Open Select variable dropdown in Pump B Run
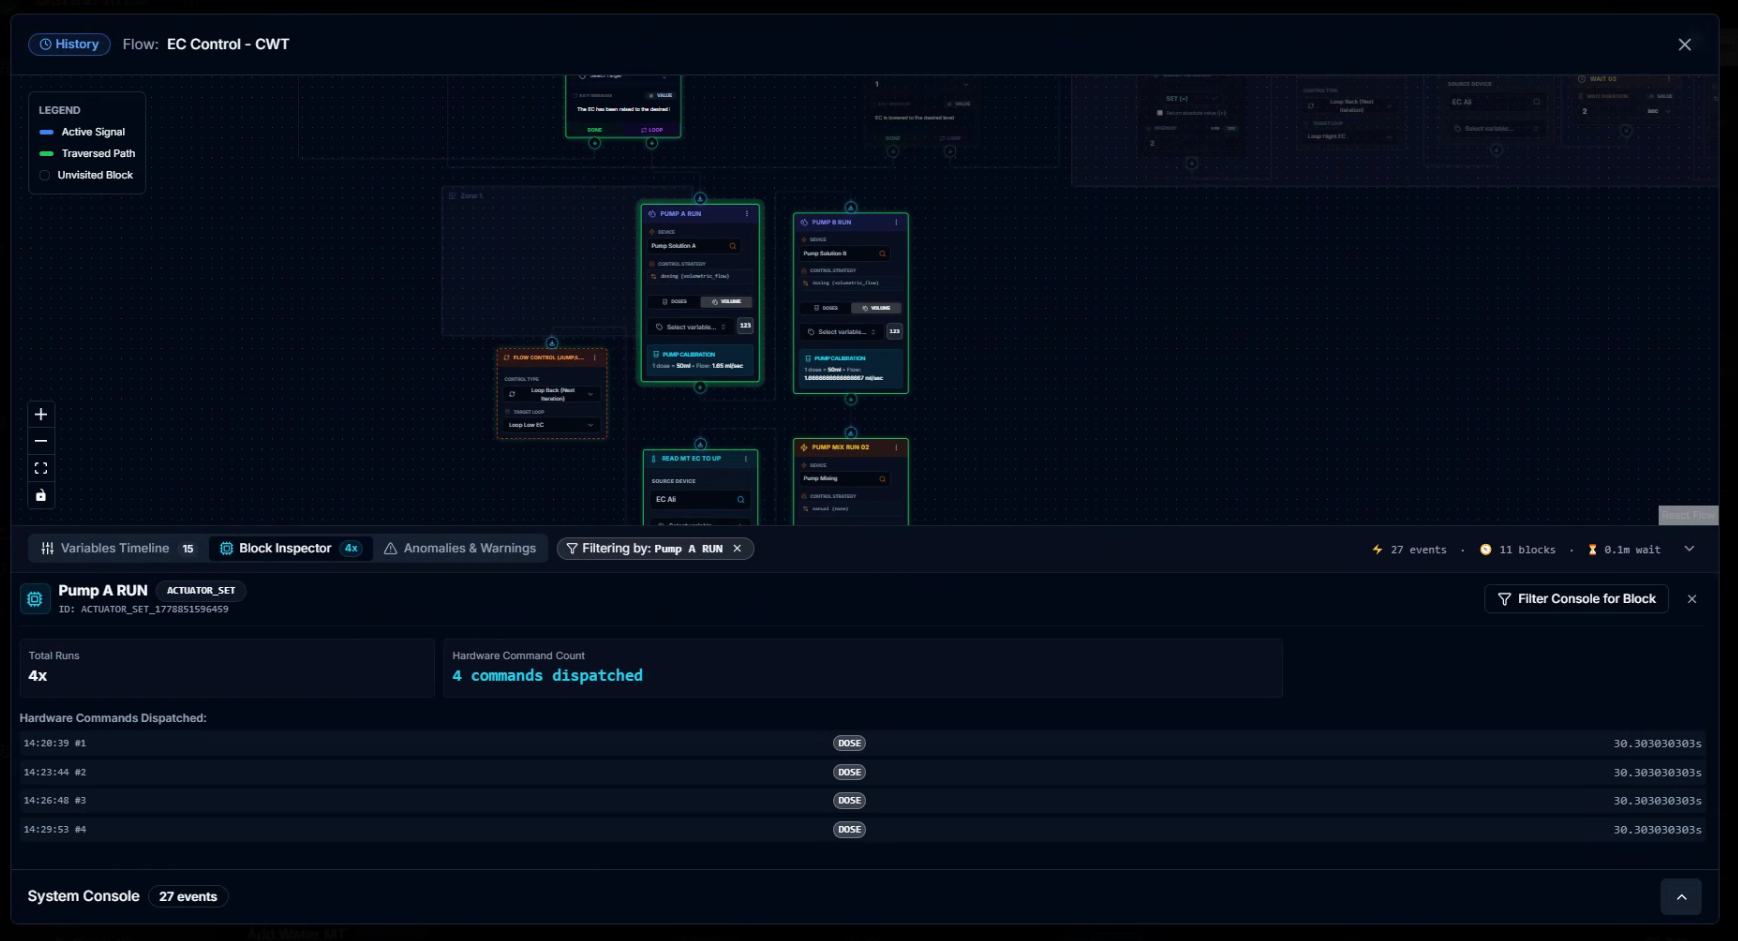Viewport: 1738px width, 941px height. coord(842,332)
